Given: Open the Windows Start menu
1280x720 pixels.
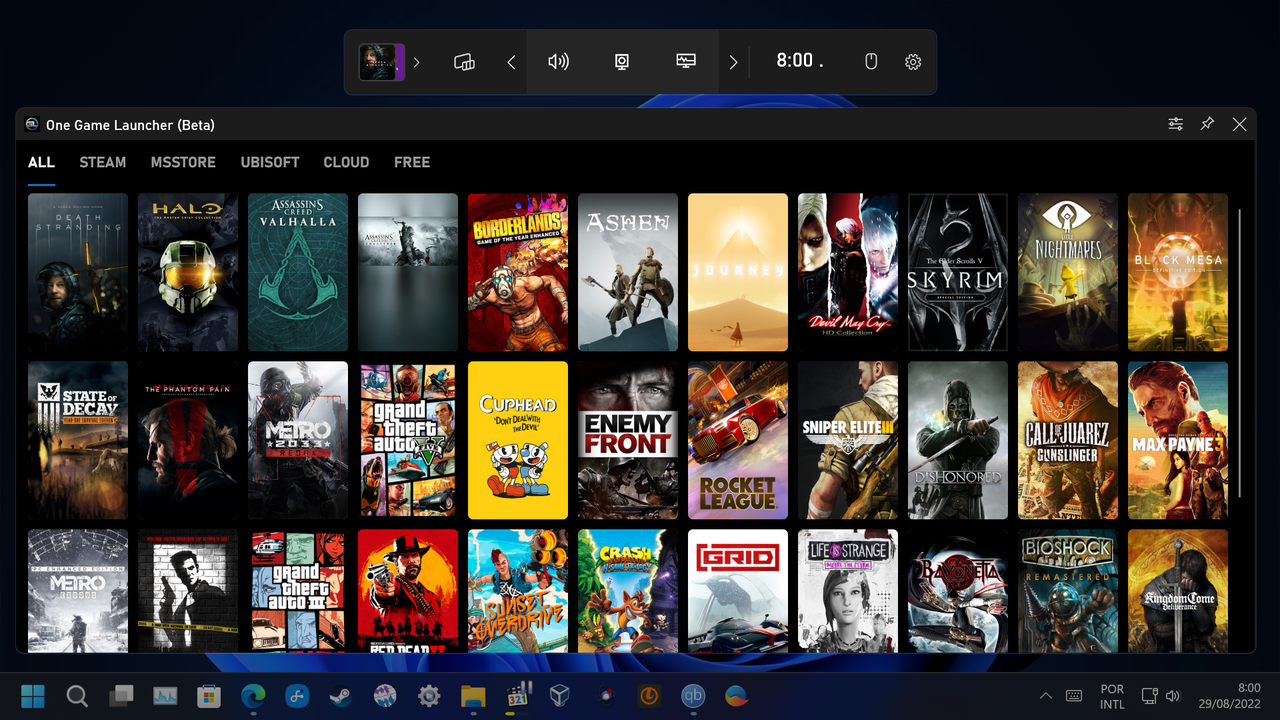Looking at the screenshot, I should coord(33,696).
